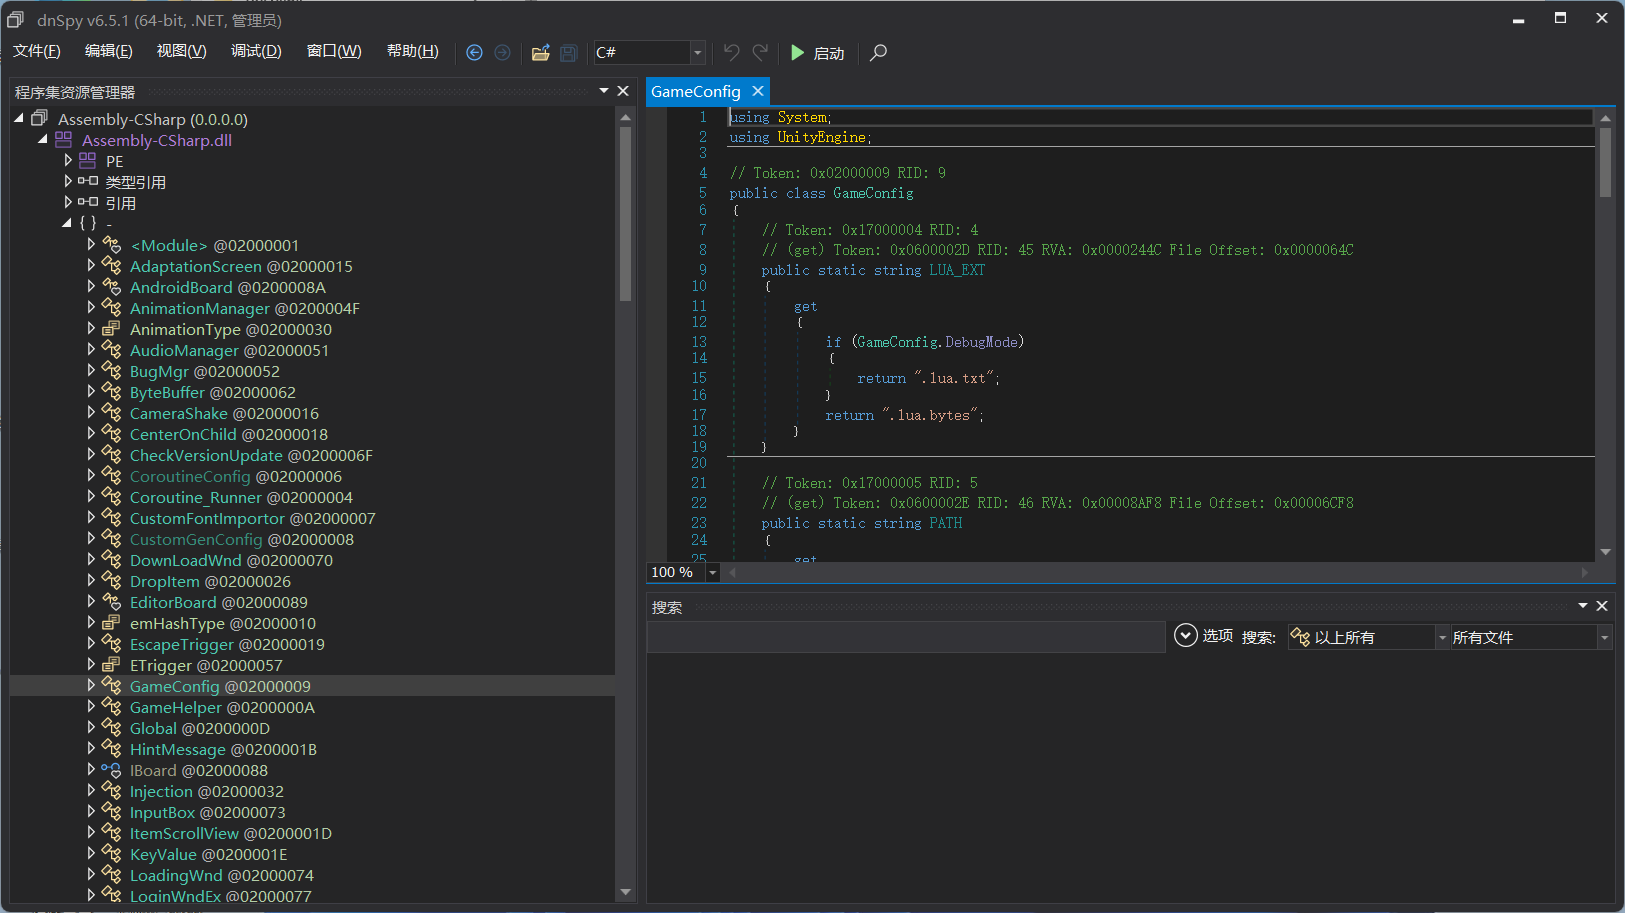Click the navigate forward arrow icon
The height and width of the screenshot is (913, 1625).
[x=502, y=53]
